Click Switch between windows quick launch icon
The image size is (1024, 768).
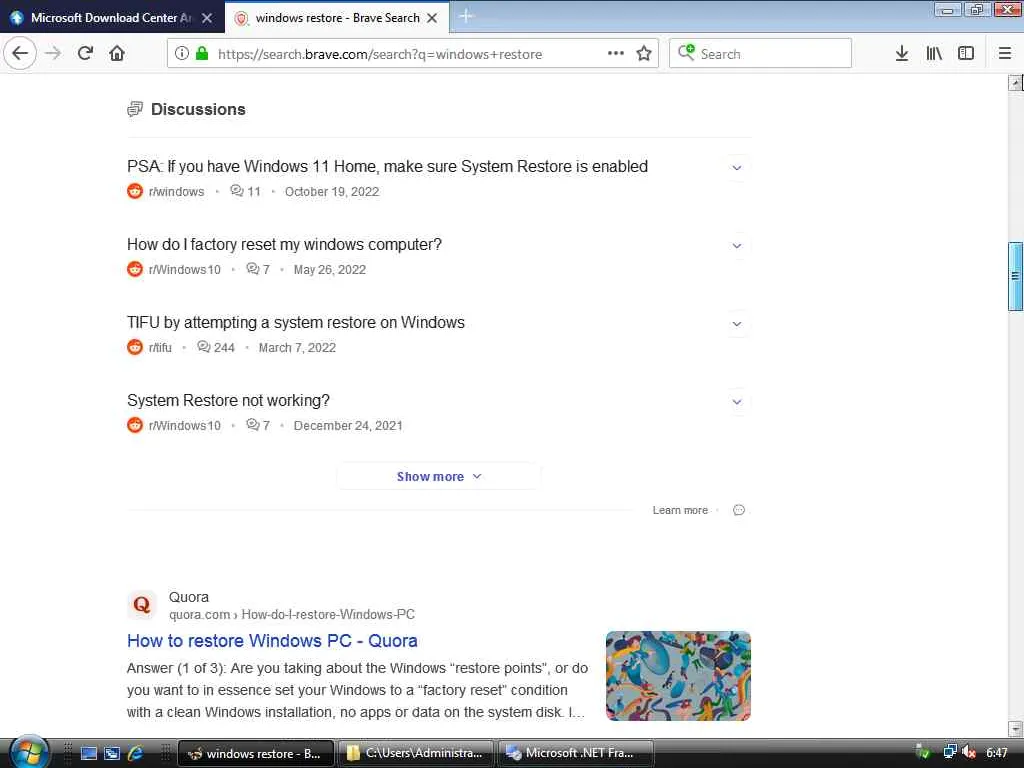click(112, 753)
